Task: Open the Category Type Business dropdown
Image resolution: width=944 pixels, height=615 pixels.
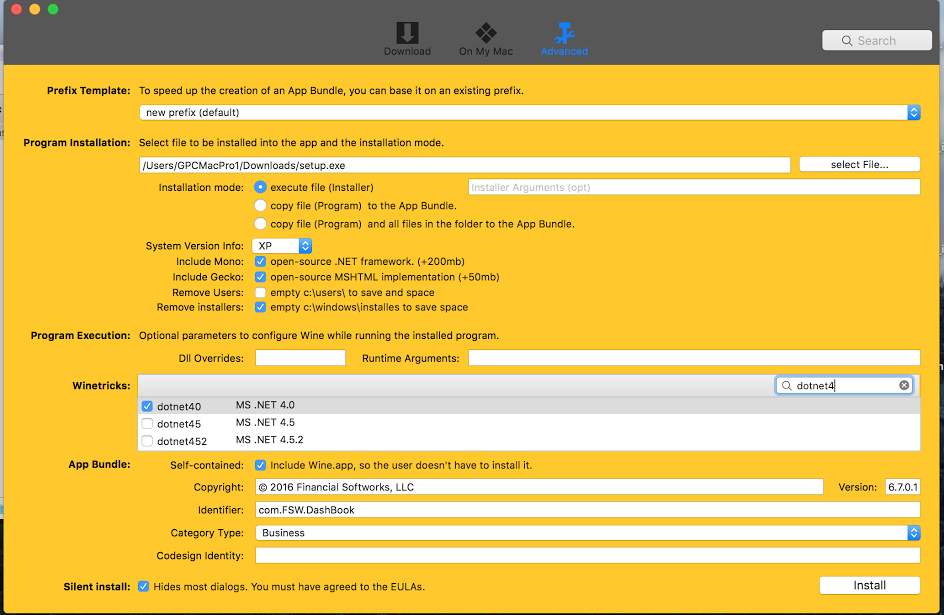Action: (x=588, y=533)
